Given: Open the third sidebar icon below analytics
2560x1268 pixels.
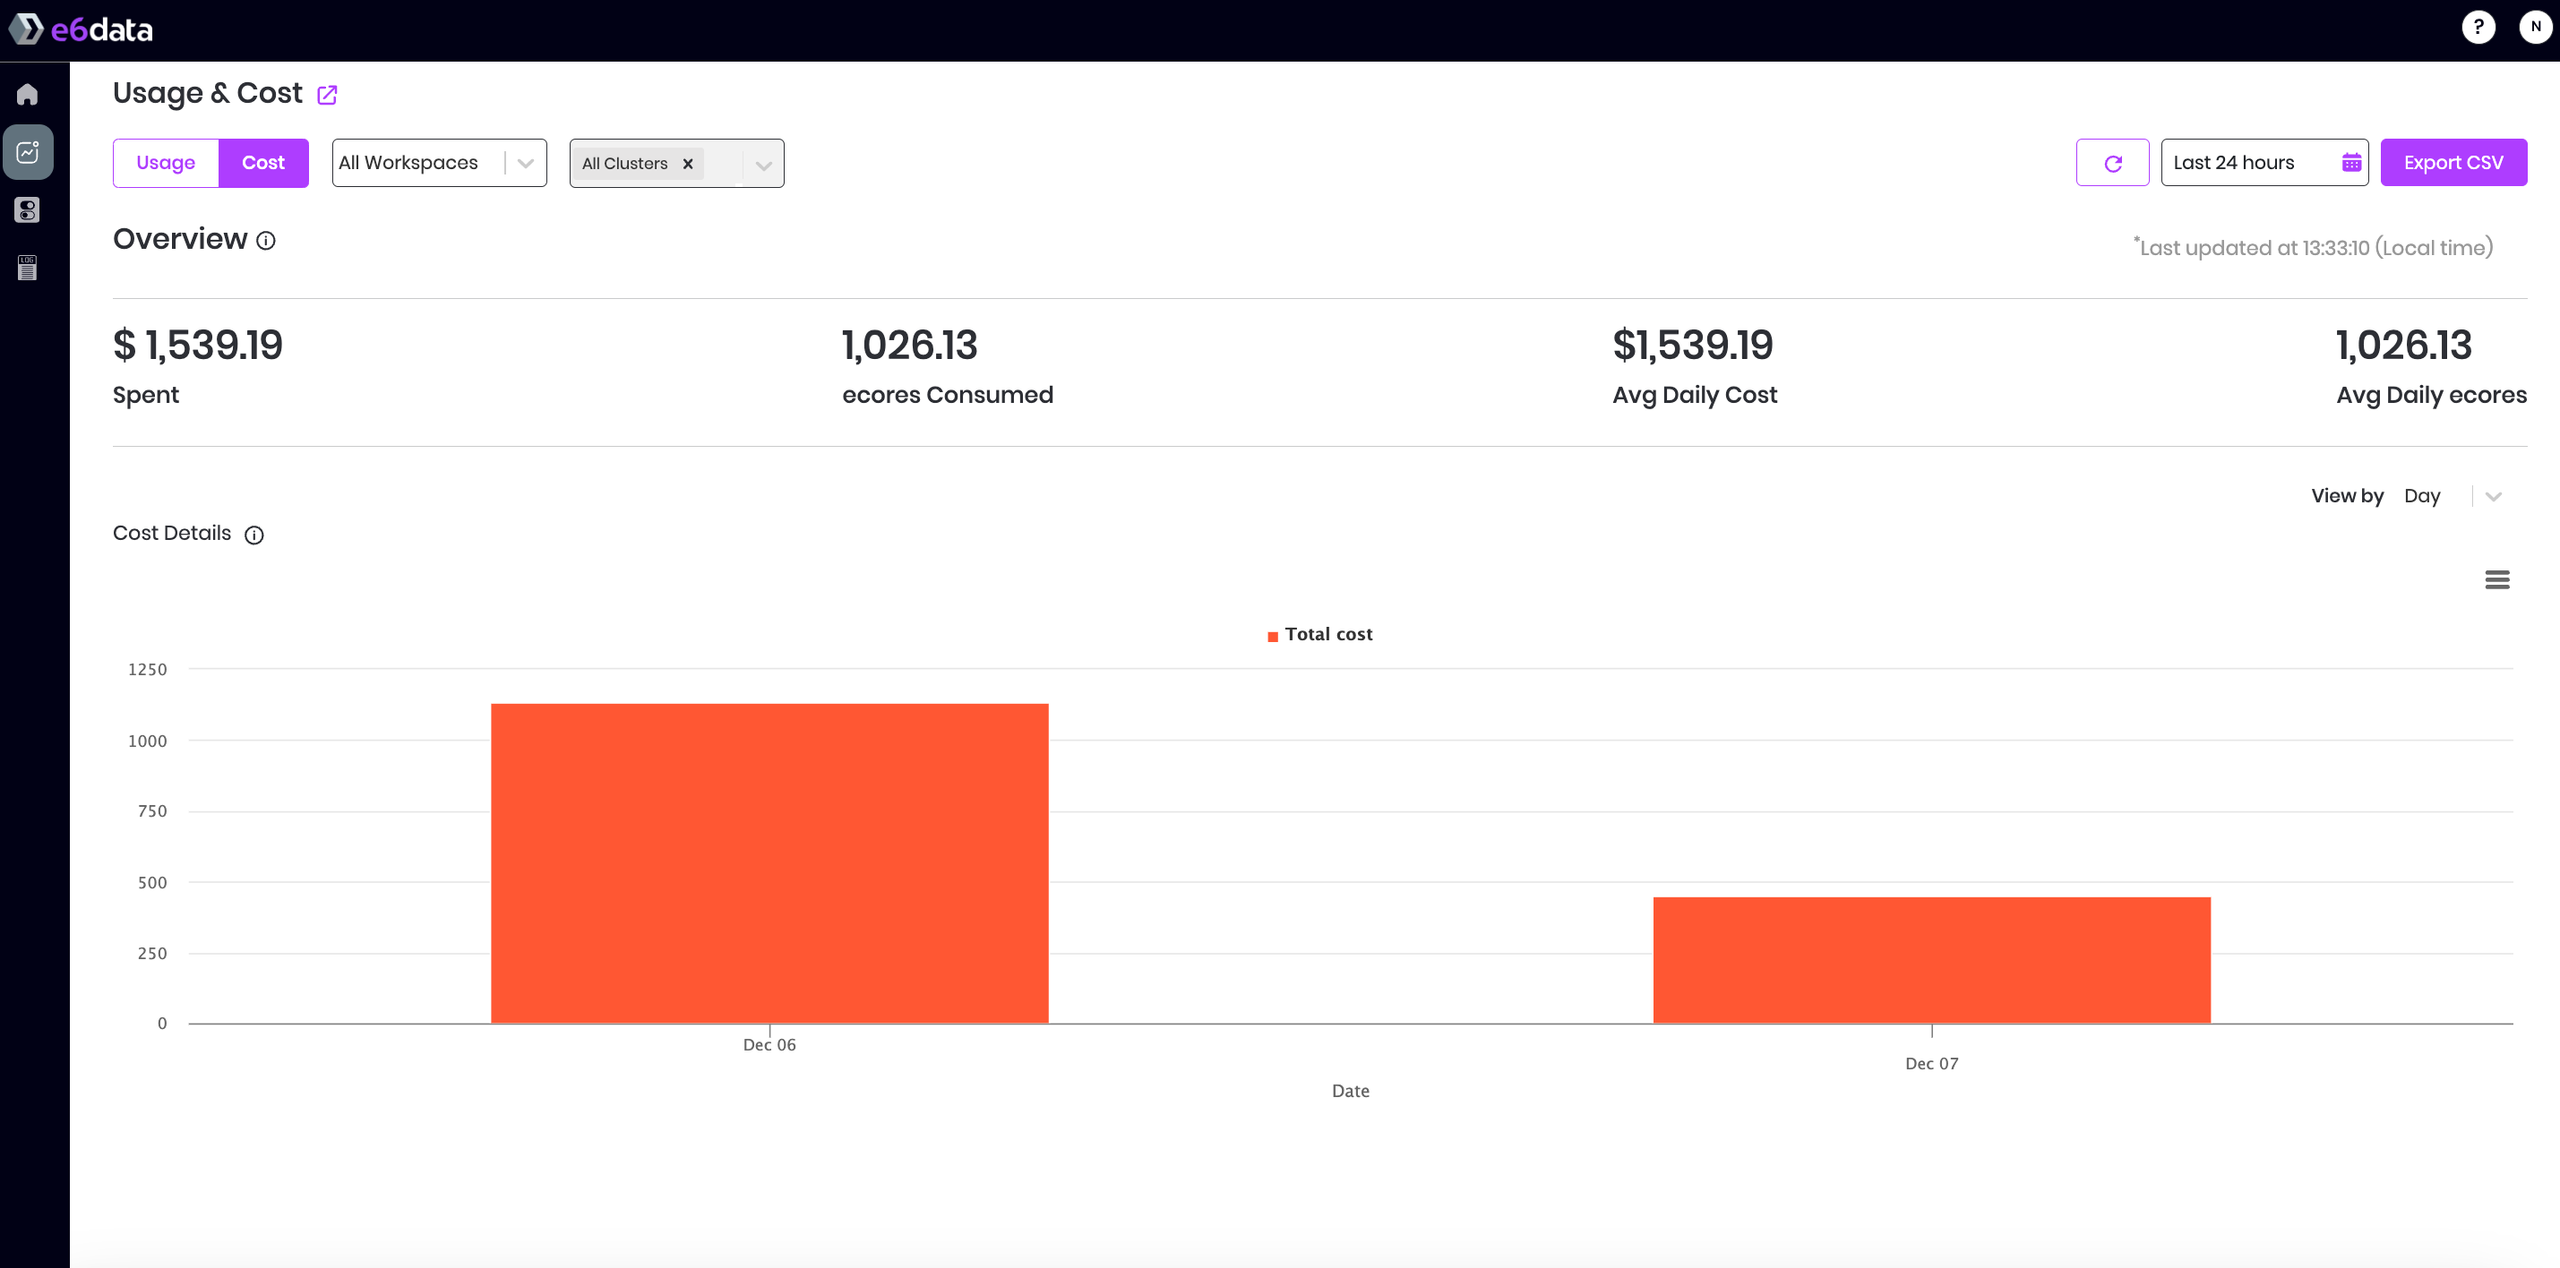Looking at the screenshot, I should point(28,210).
